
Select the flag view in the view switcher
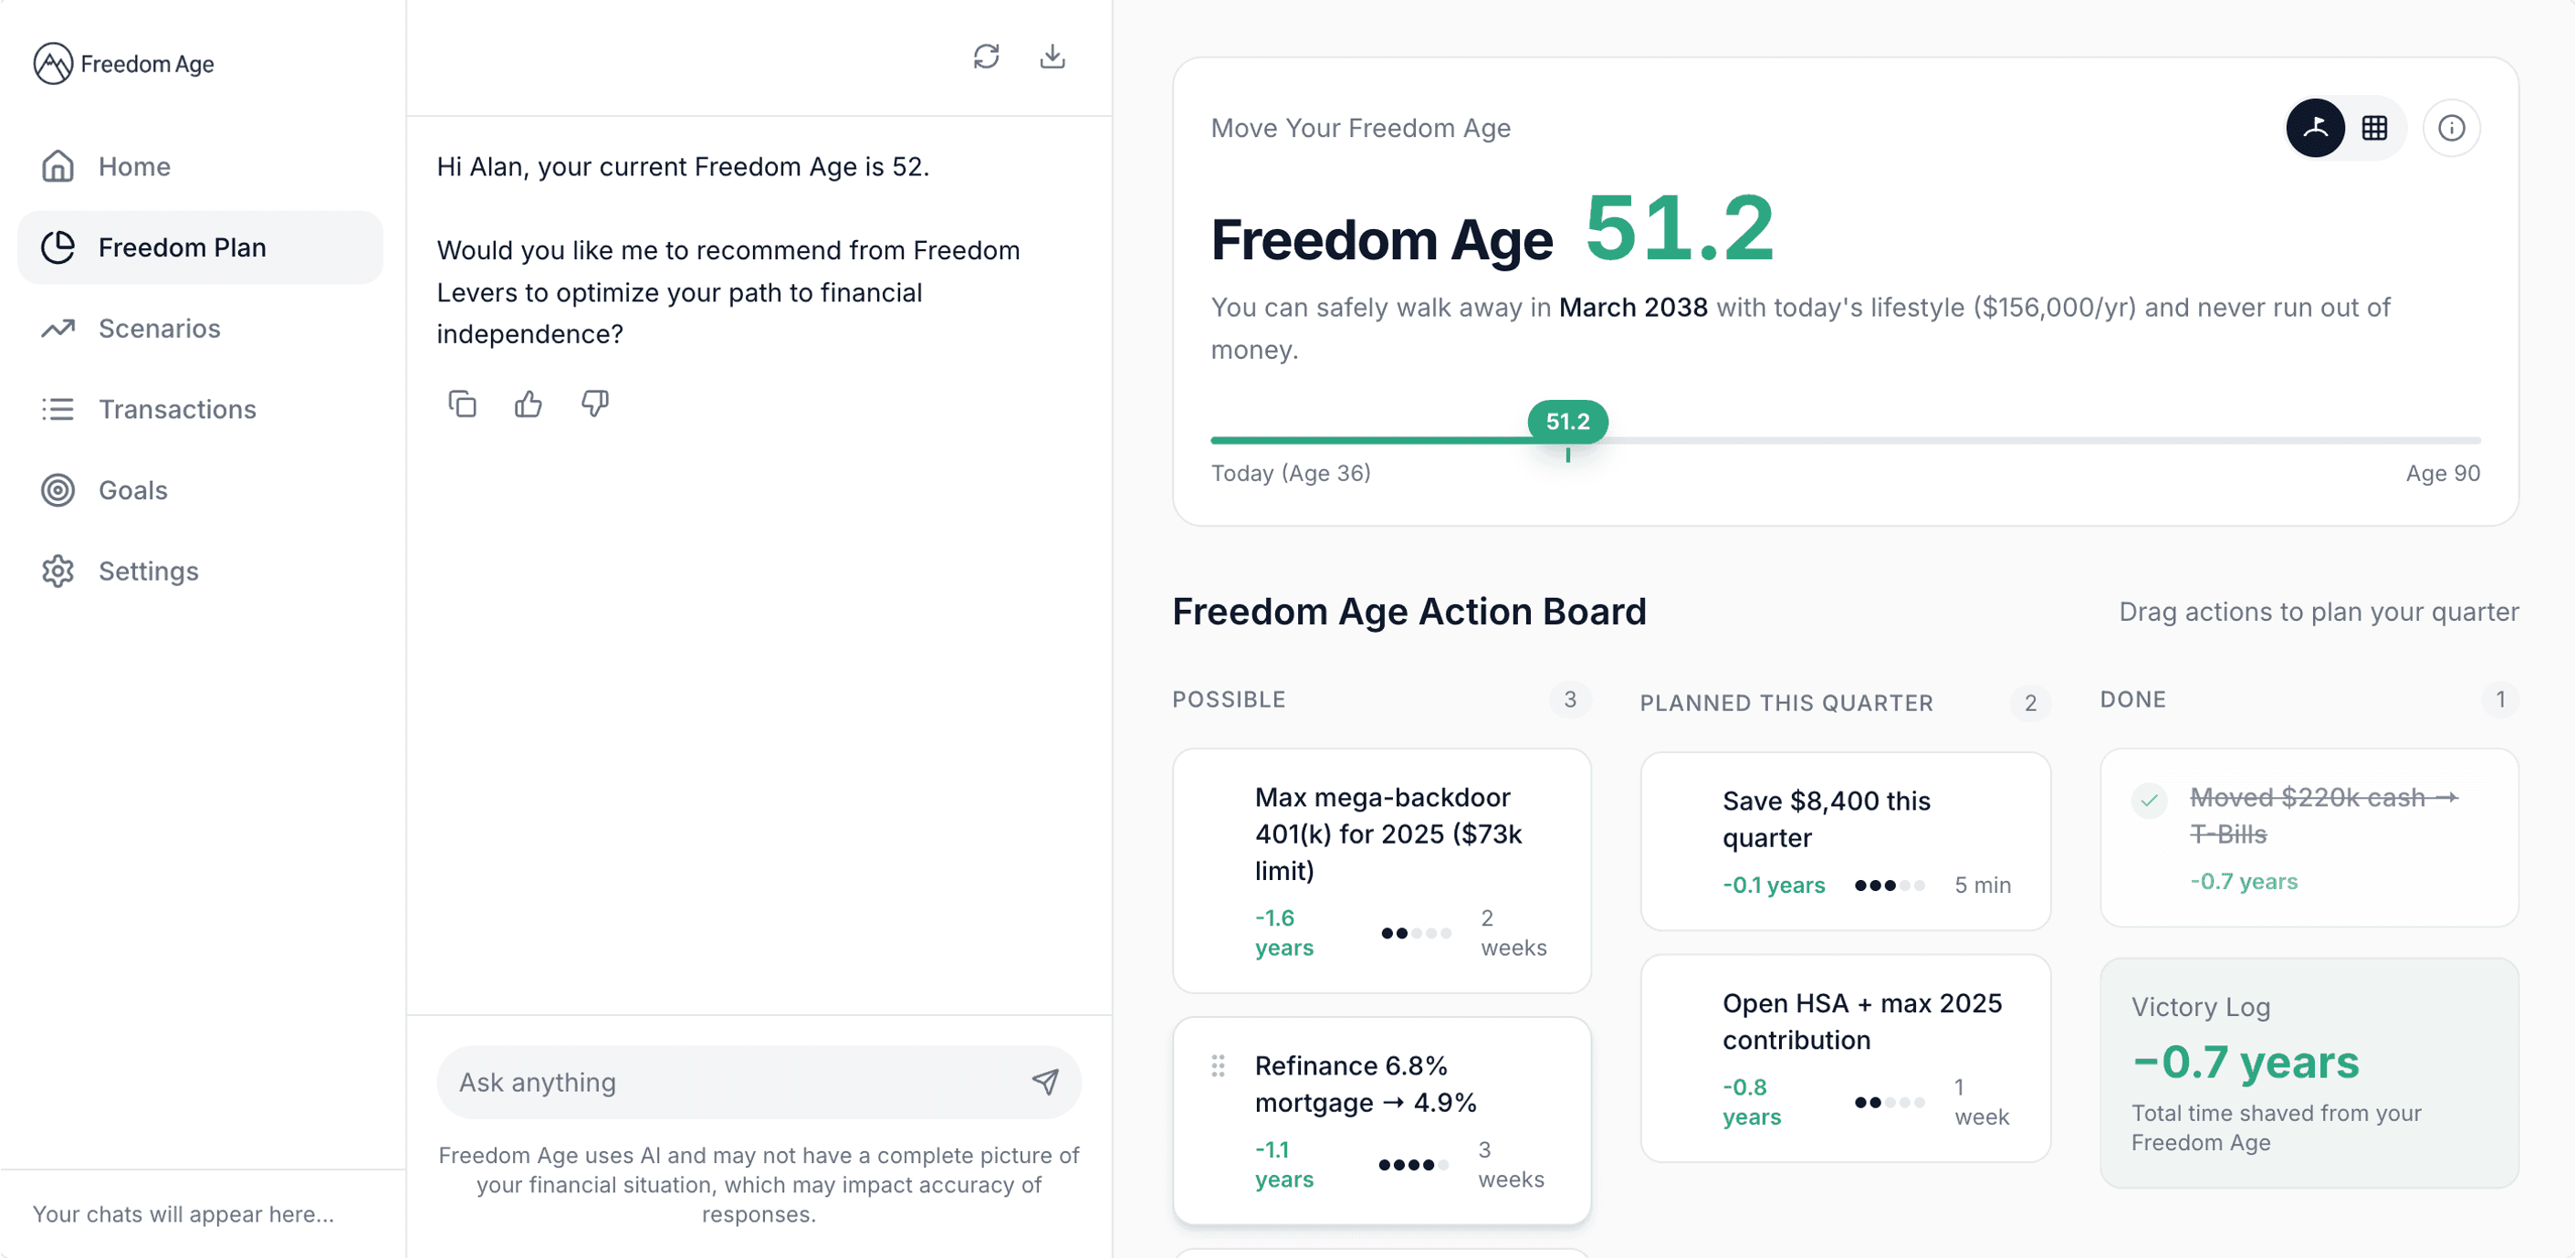pyautogui.click(x=2315, y=127)
